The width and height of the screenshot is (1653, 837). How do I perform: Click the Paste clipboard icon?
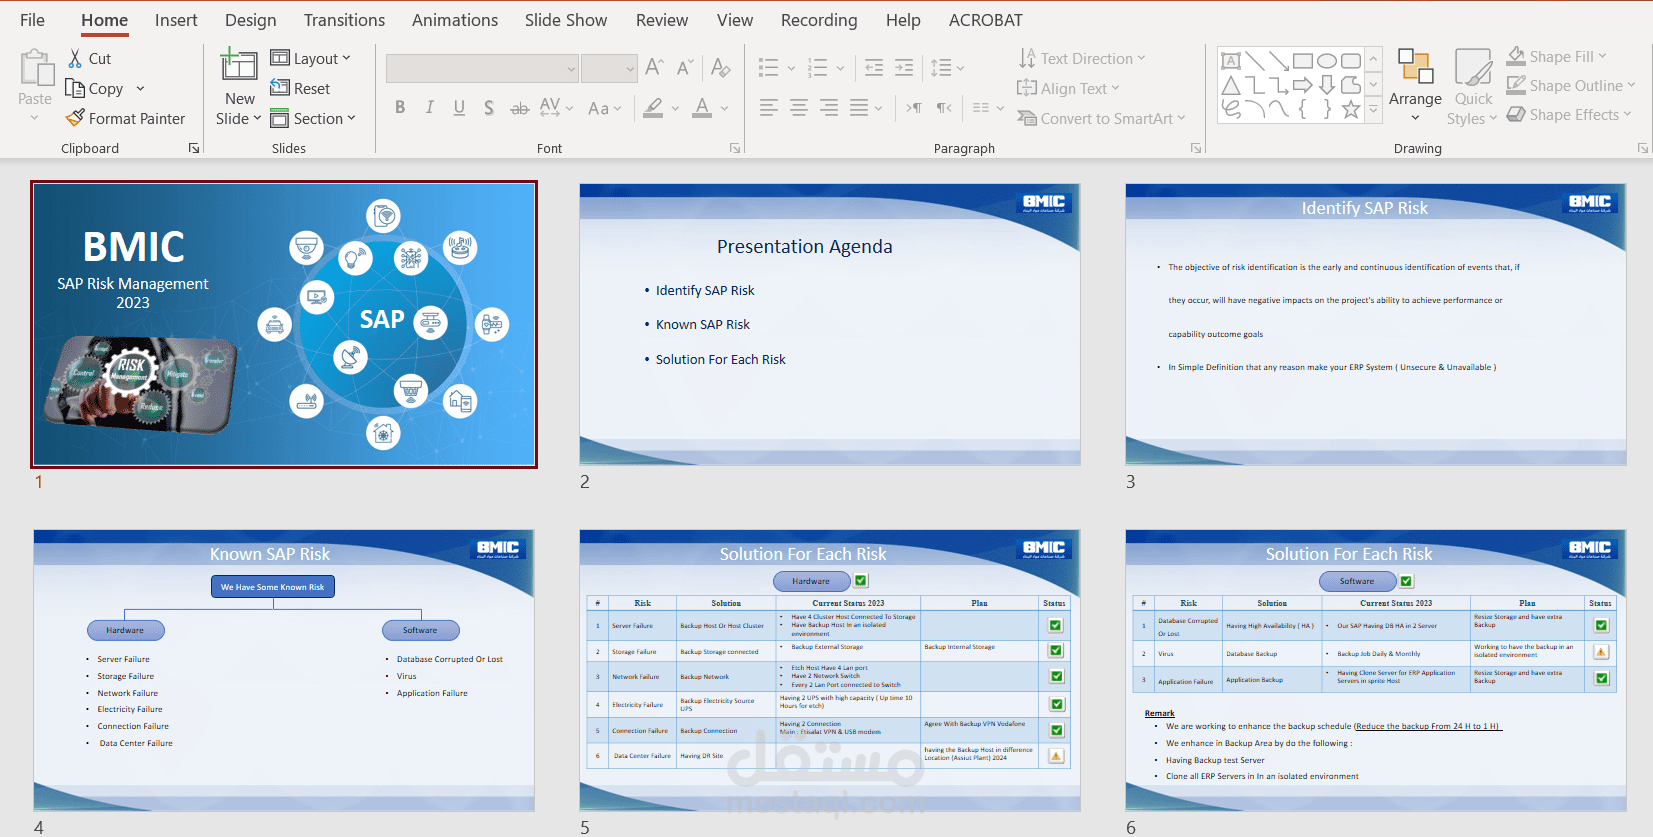tap(37, 68)
